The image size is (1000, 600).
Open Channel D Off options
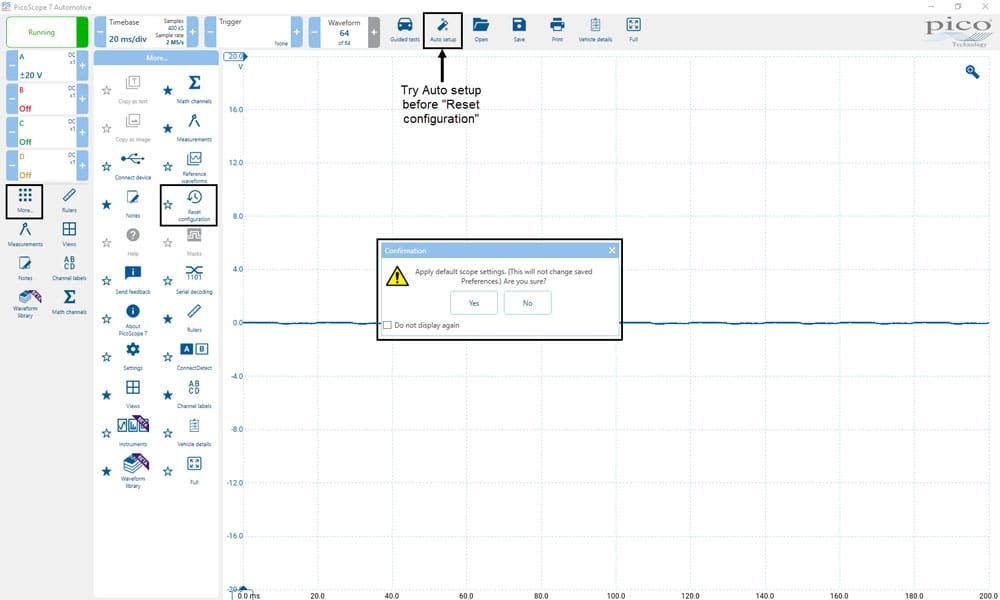click(x=47, y=165)
